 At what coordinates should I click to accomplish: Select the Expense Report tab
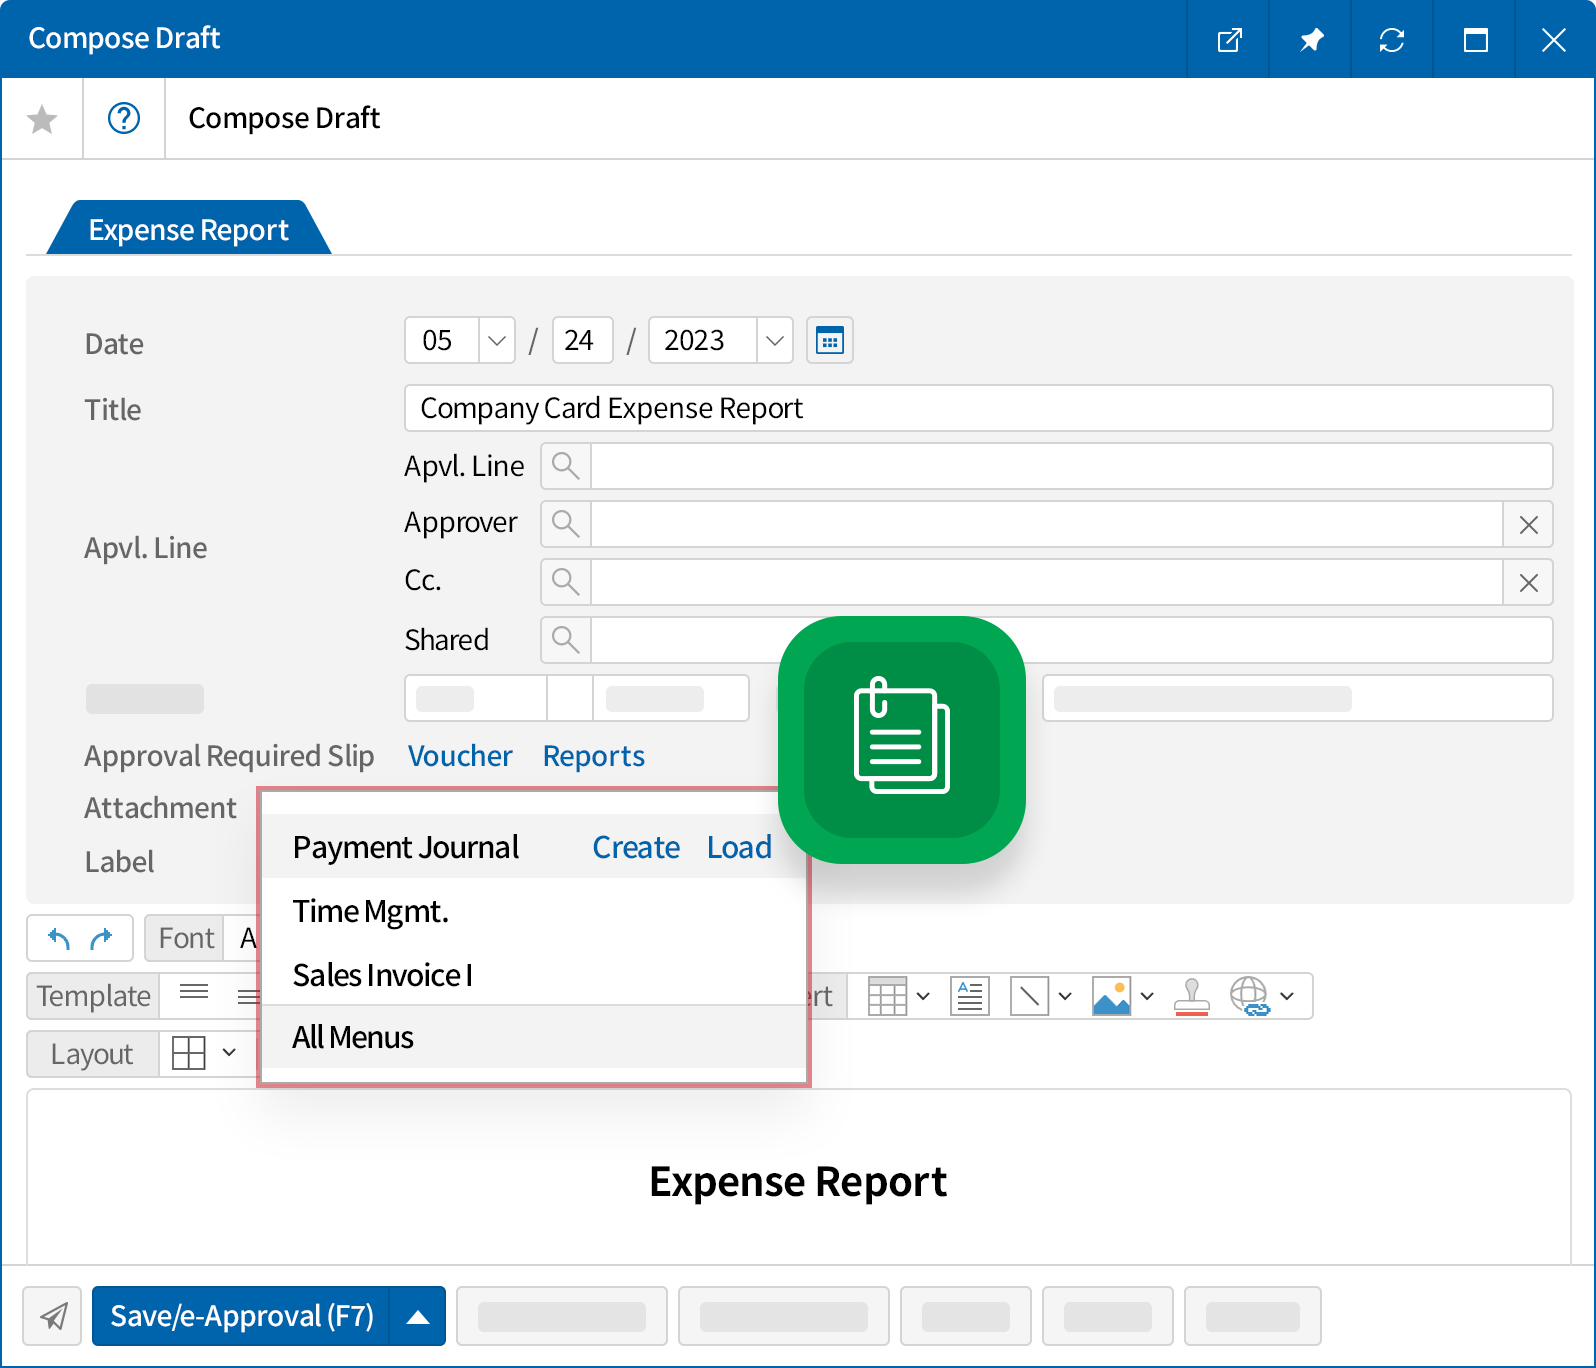click(188, 230)
